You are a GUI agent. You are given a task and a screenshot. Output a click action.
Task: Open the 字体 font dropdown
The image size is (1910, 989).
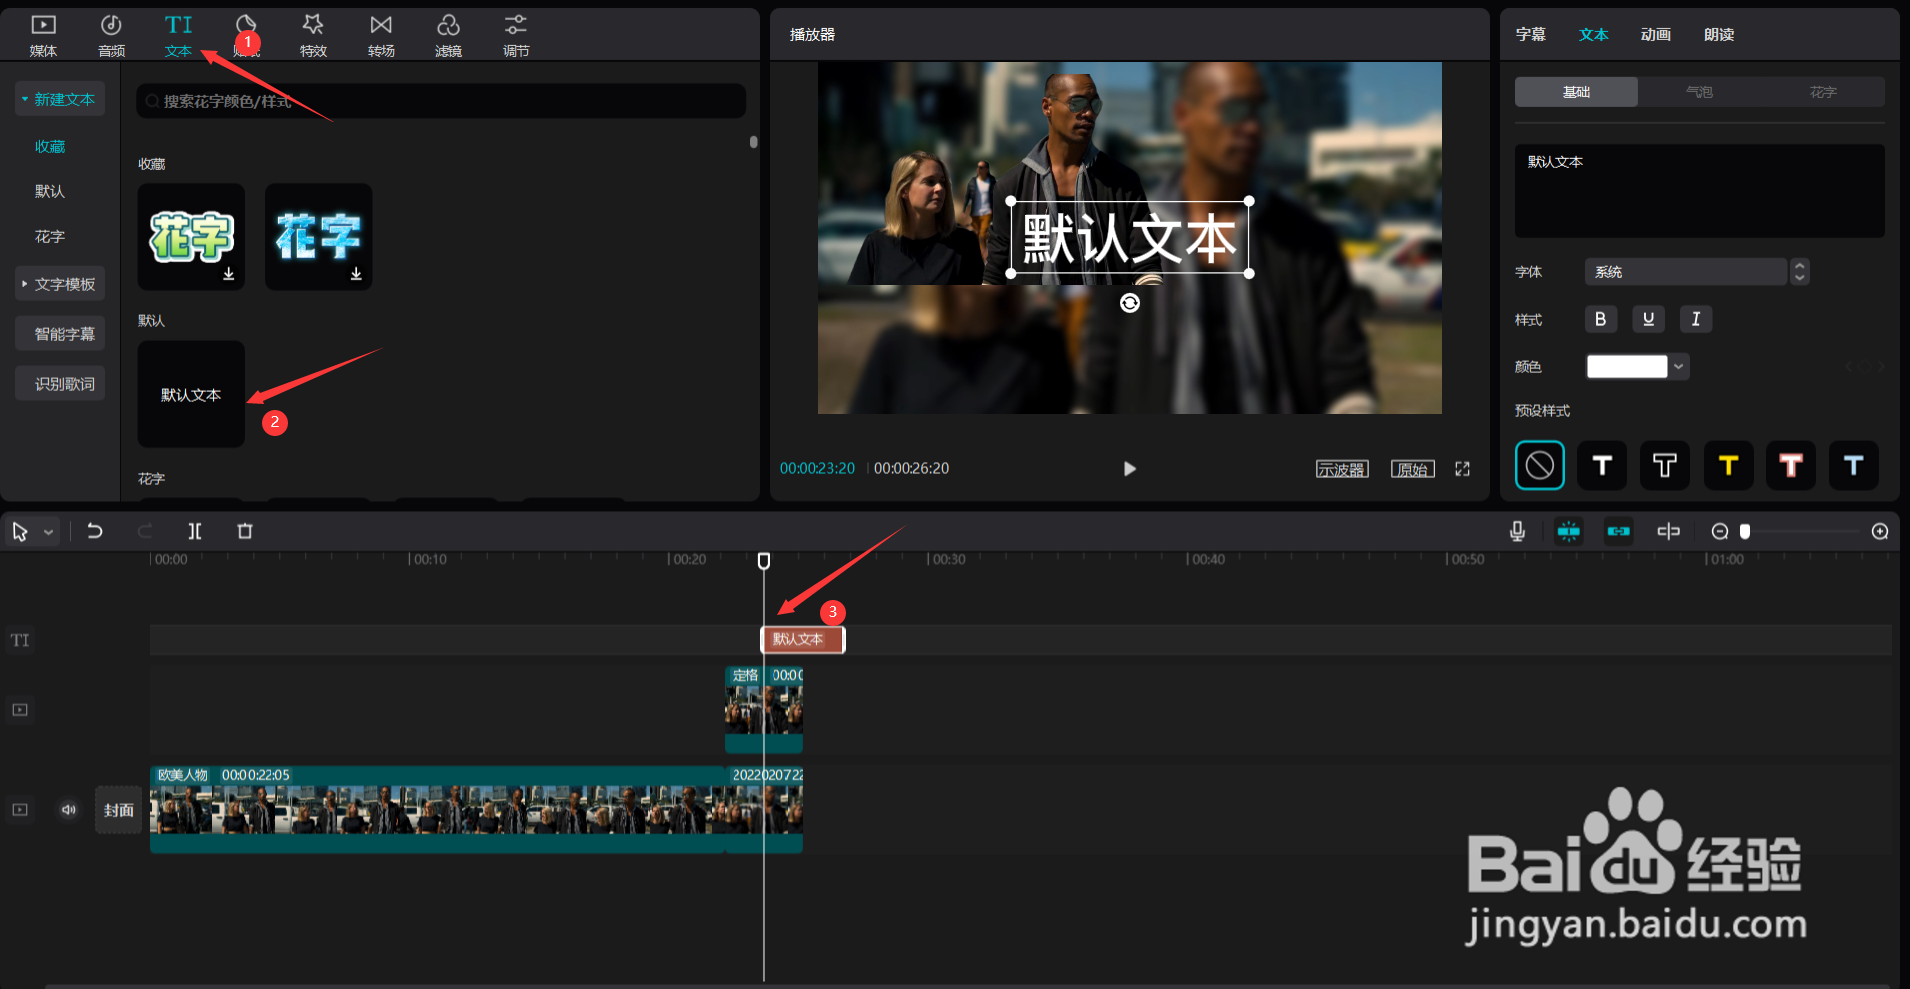click(x=1686, y=272)
